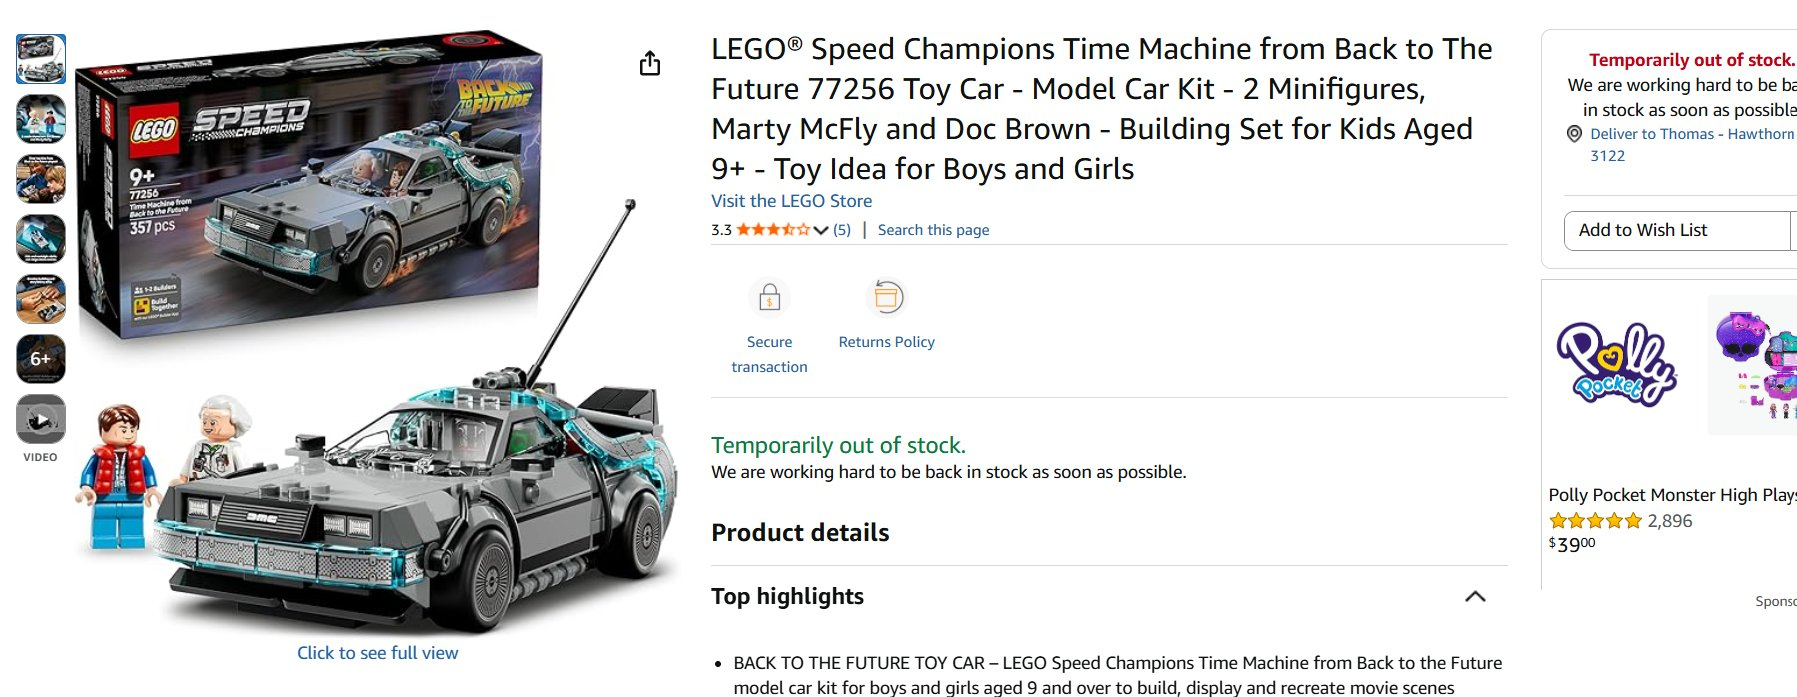View thumbnail of kids holding the model
The image size is (1797, 697).
pos(41,179)
